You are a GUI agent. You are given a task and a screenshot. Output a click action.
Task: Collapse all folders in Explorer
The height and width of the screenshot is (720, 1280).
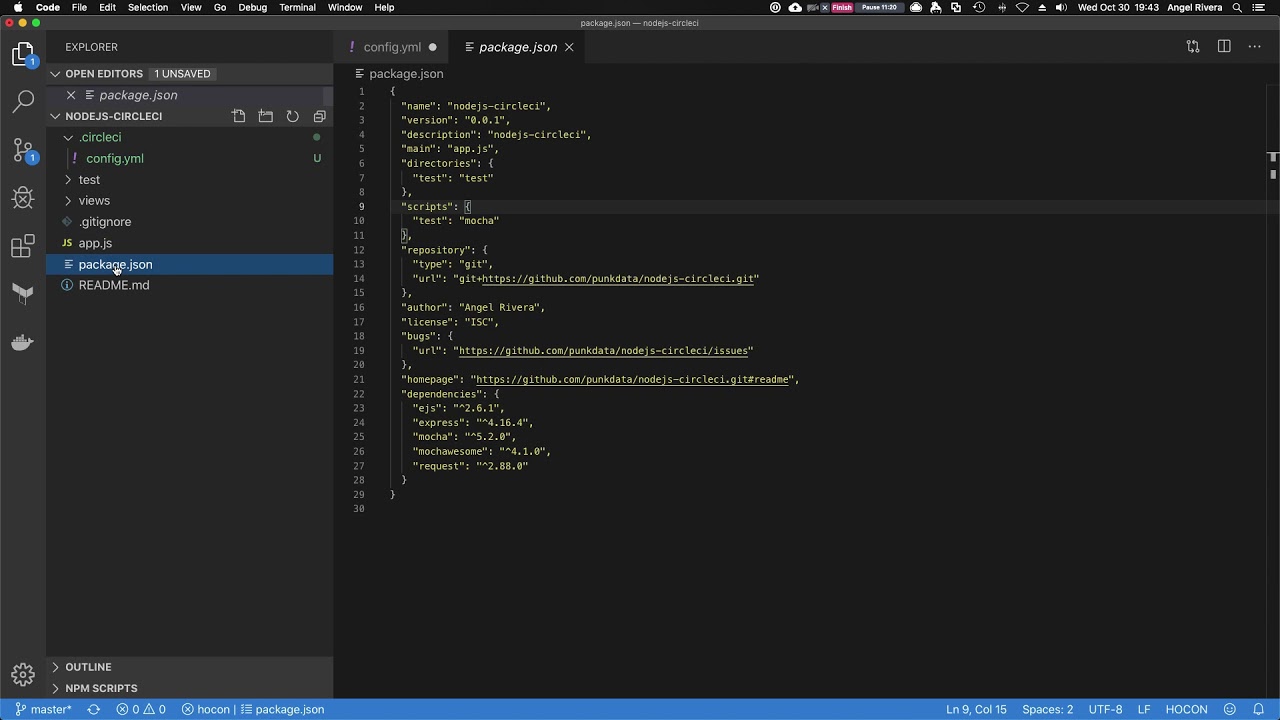320,116
